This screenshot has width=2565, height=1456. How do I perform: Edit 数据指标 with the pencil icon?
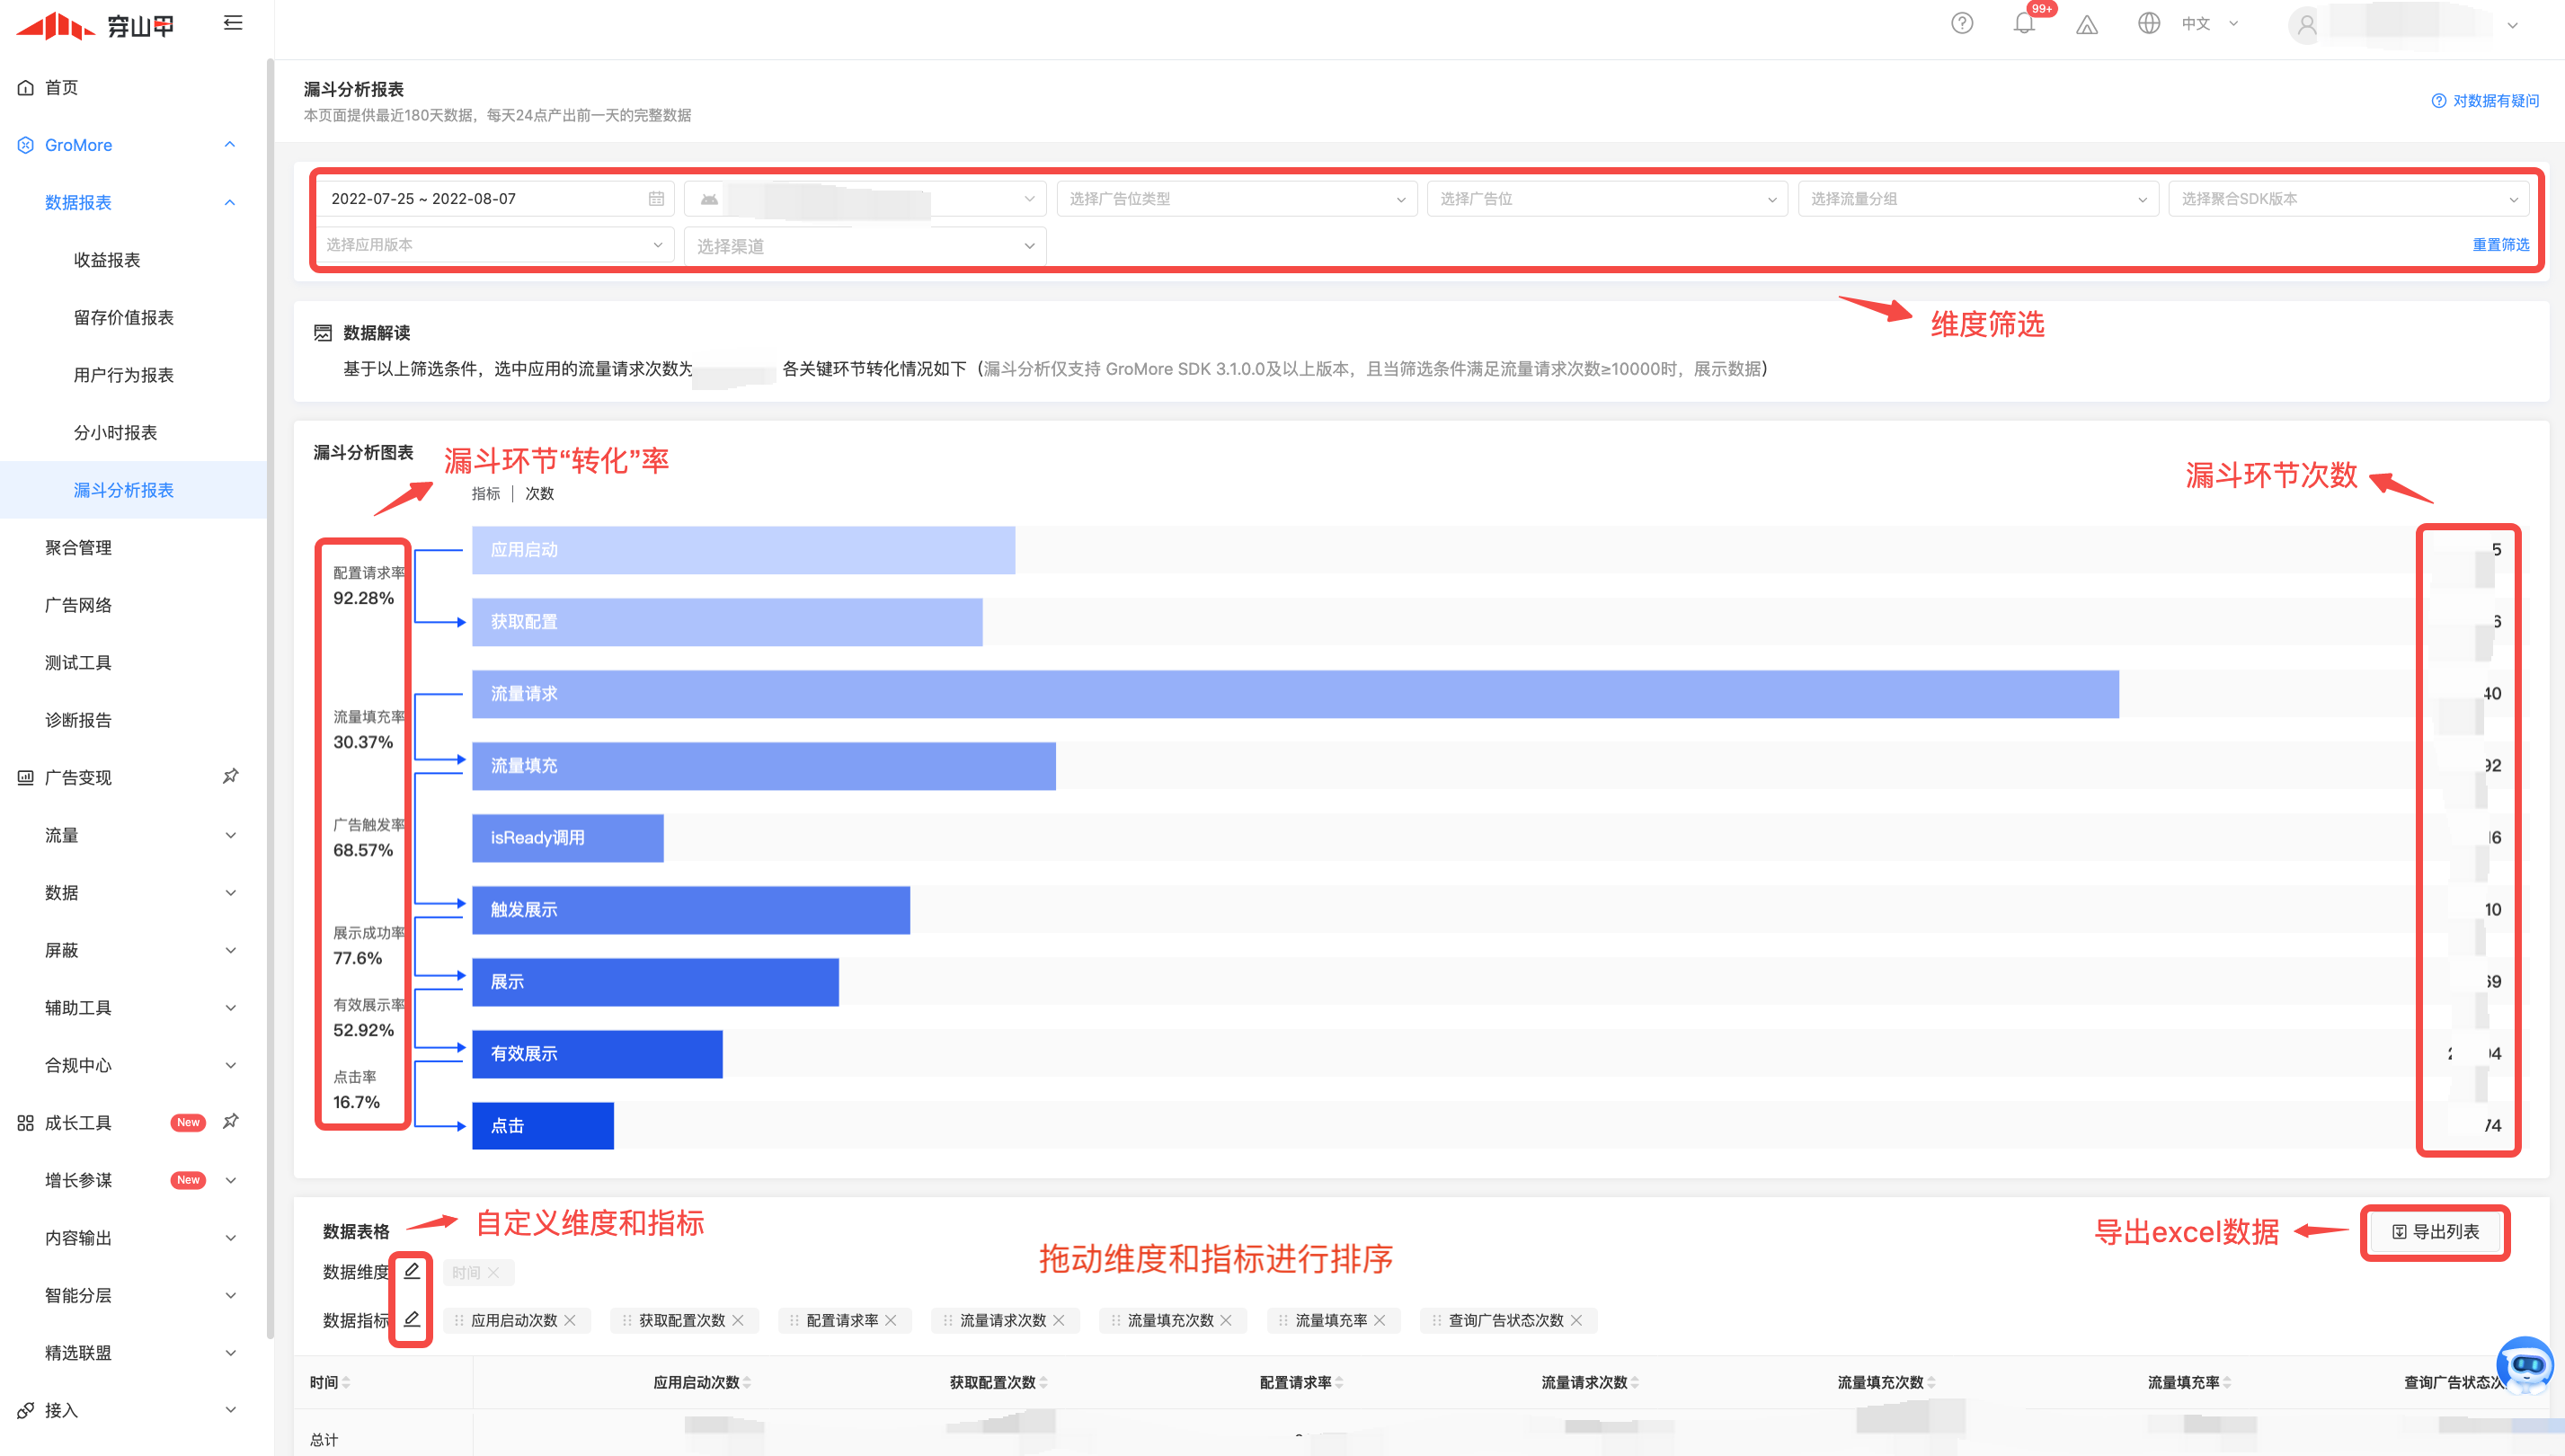pyautogui.click(x=411, y=1319)
